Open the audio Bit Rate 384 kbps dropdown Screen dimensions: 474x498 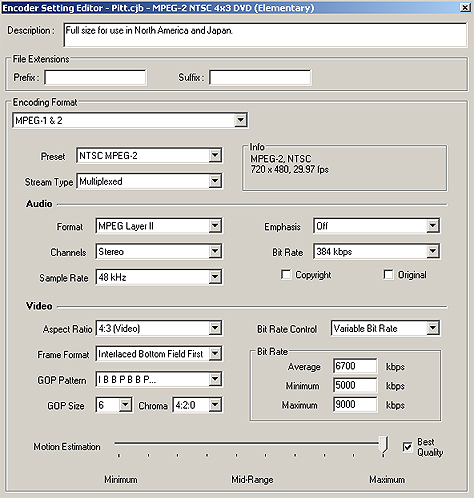tap(376, 251)
